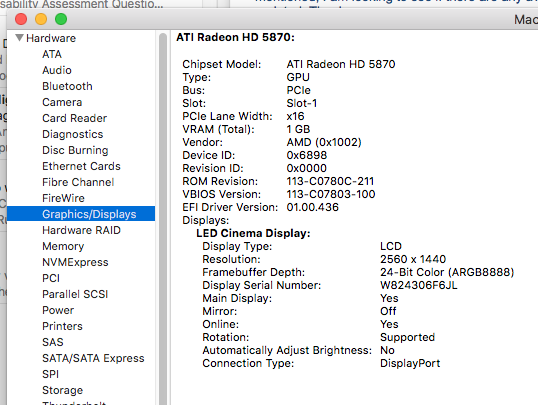Click the VRAM value 1 GB
The height and width of the screenshot is (405, 538).
[x=298, y=129]
